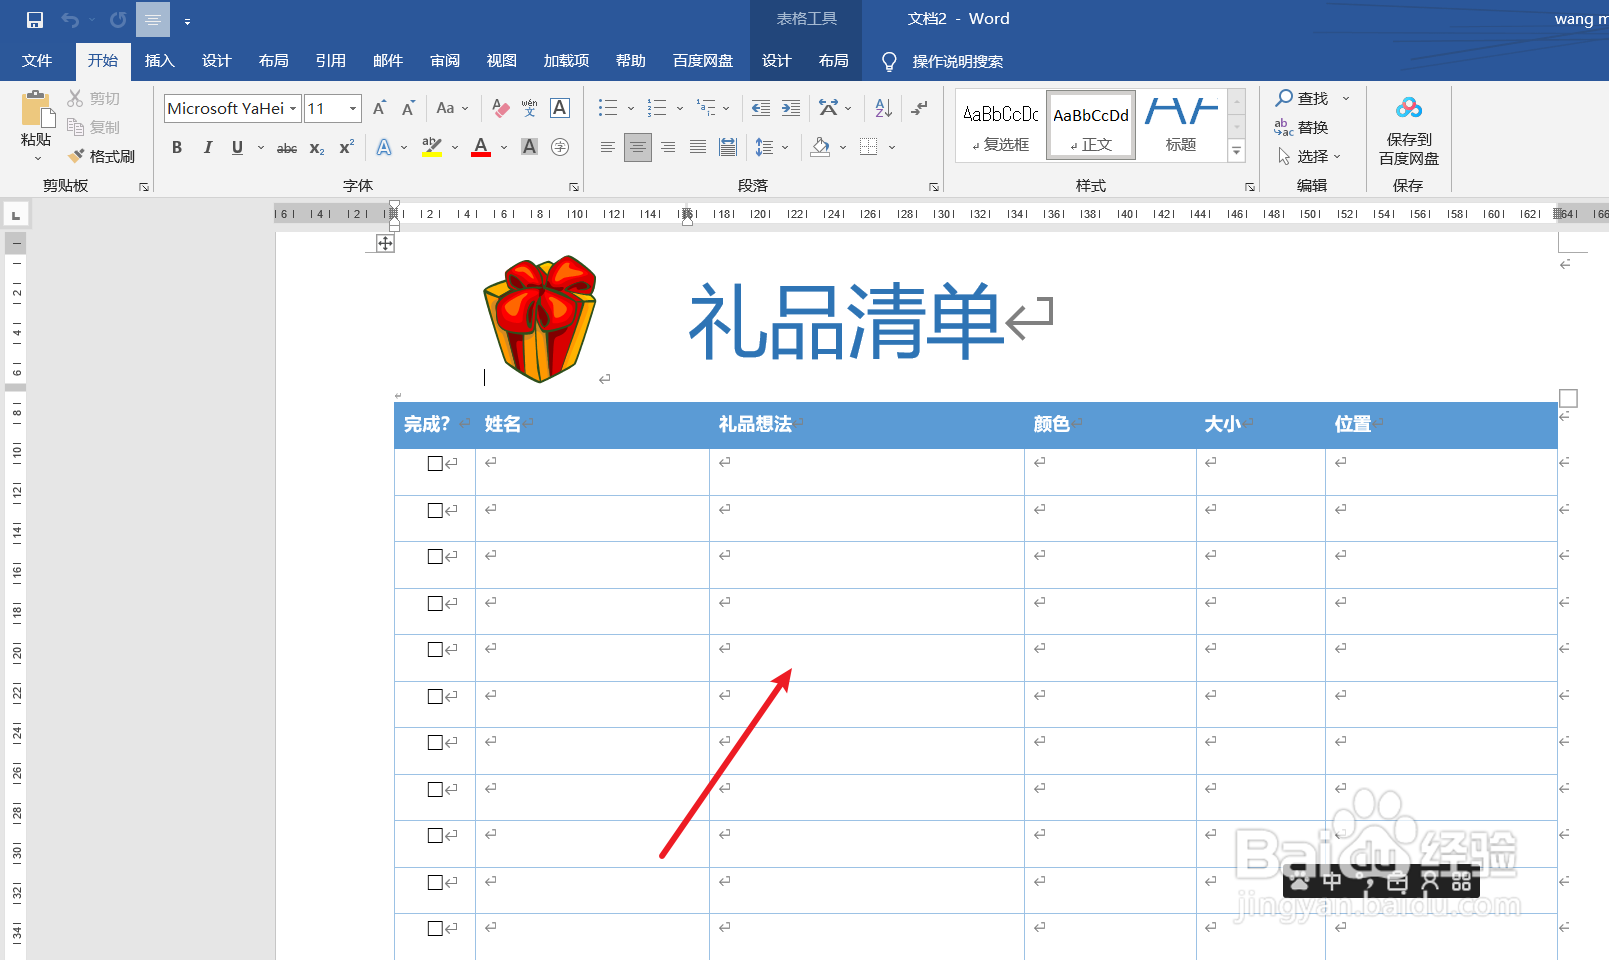The height and width of the screenshot is (960, 1609).
Task: Open the font size dropdown
Action: click(x=352, y=108)
